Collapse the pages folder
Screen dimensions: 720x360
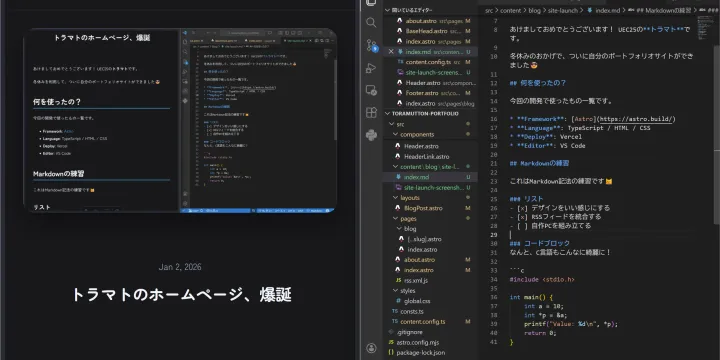[395, 219]
